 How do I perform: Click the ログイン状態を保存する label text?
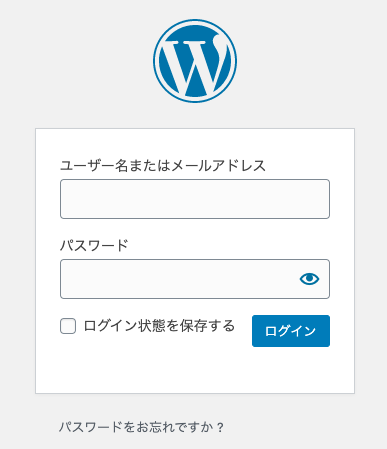point(159,326)
